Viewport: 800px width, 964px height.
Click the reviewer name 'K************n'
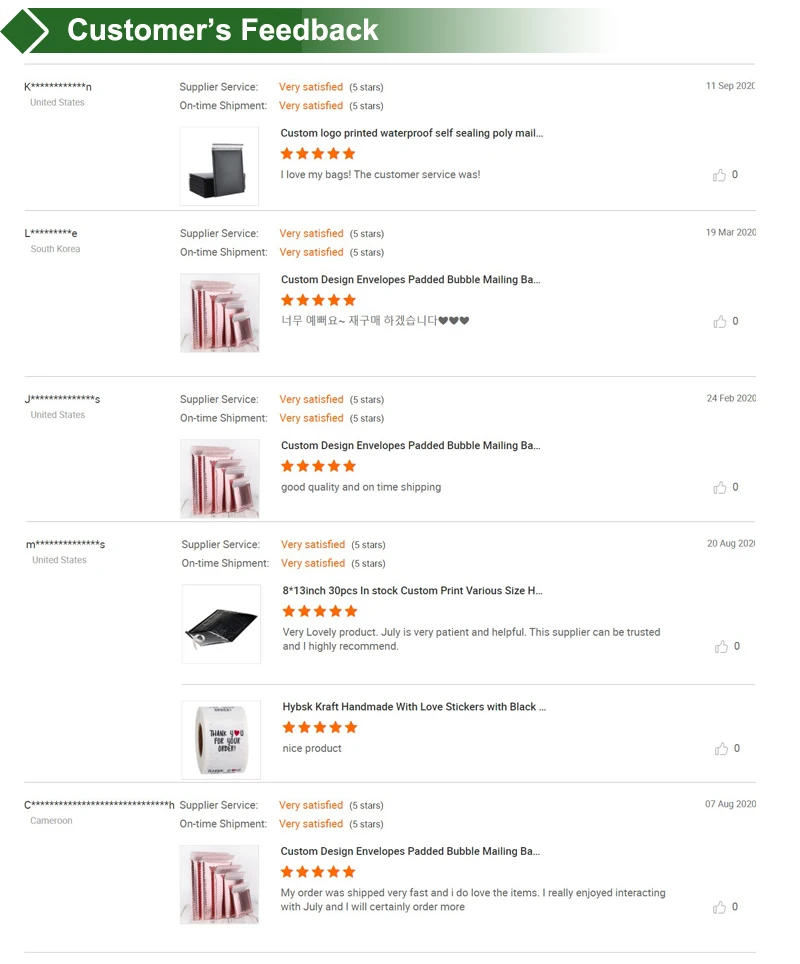(x=58, y=87)
